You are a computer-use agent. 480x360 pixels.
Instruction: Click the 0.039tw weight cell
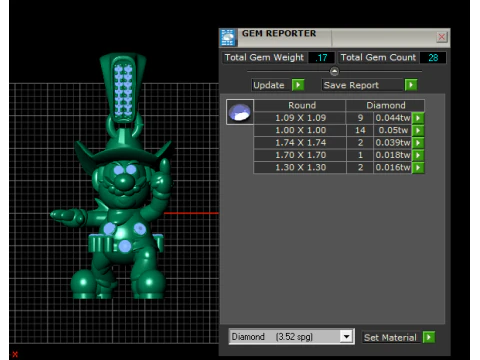point(393,143)
